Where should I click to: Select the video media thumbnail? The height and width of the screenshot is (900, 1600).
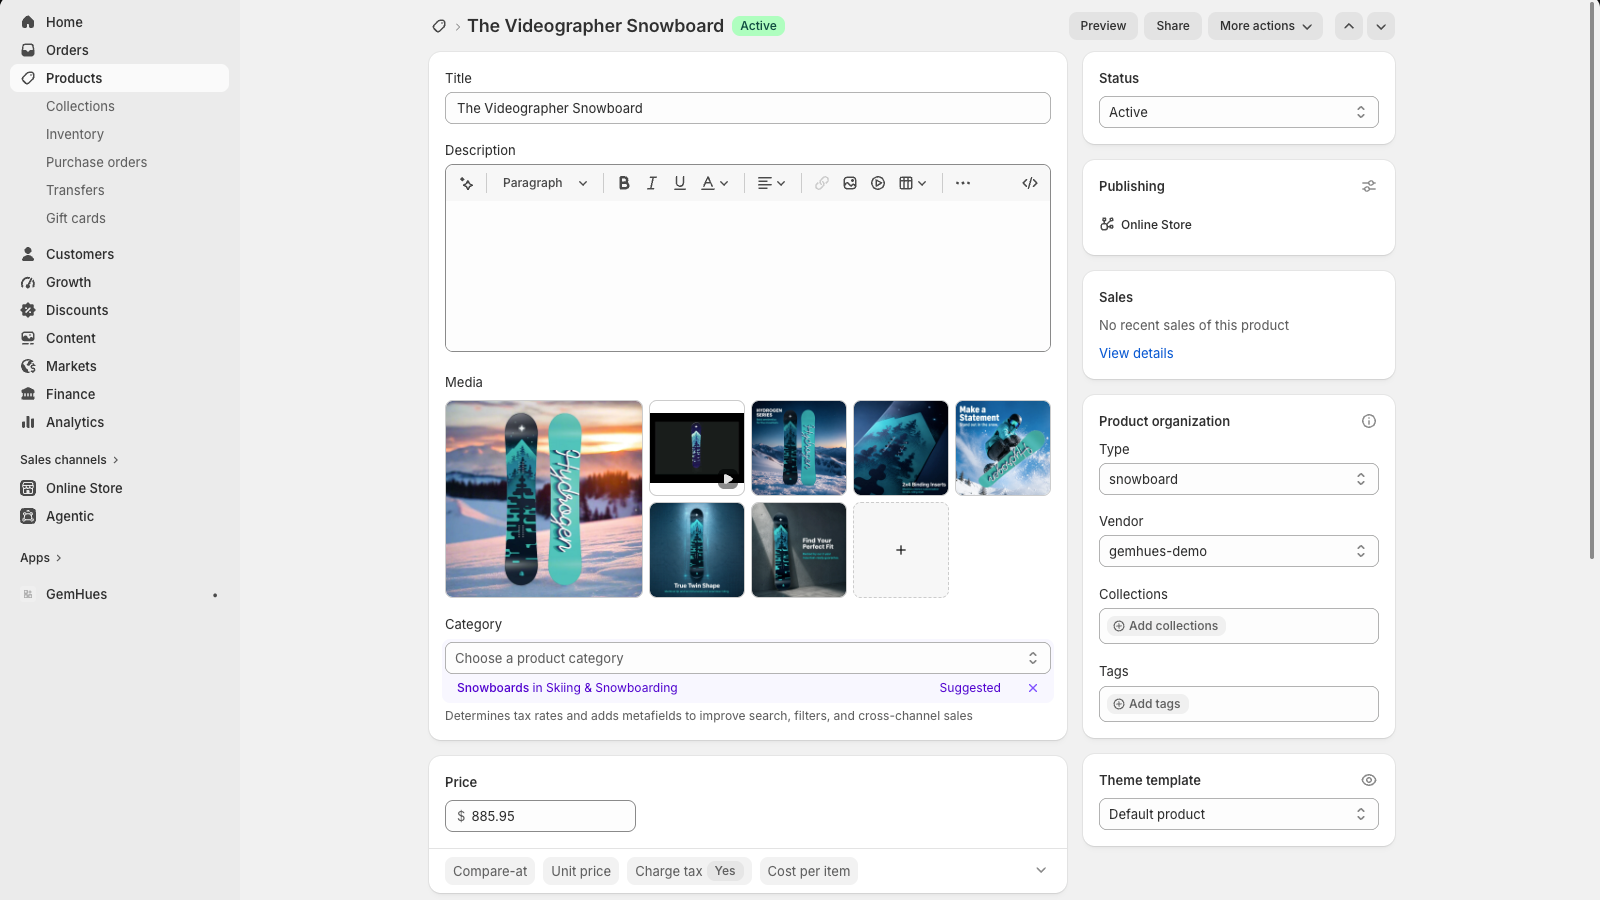[697, 448]
